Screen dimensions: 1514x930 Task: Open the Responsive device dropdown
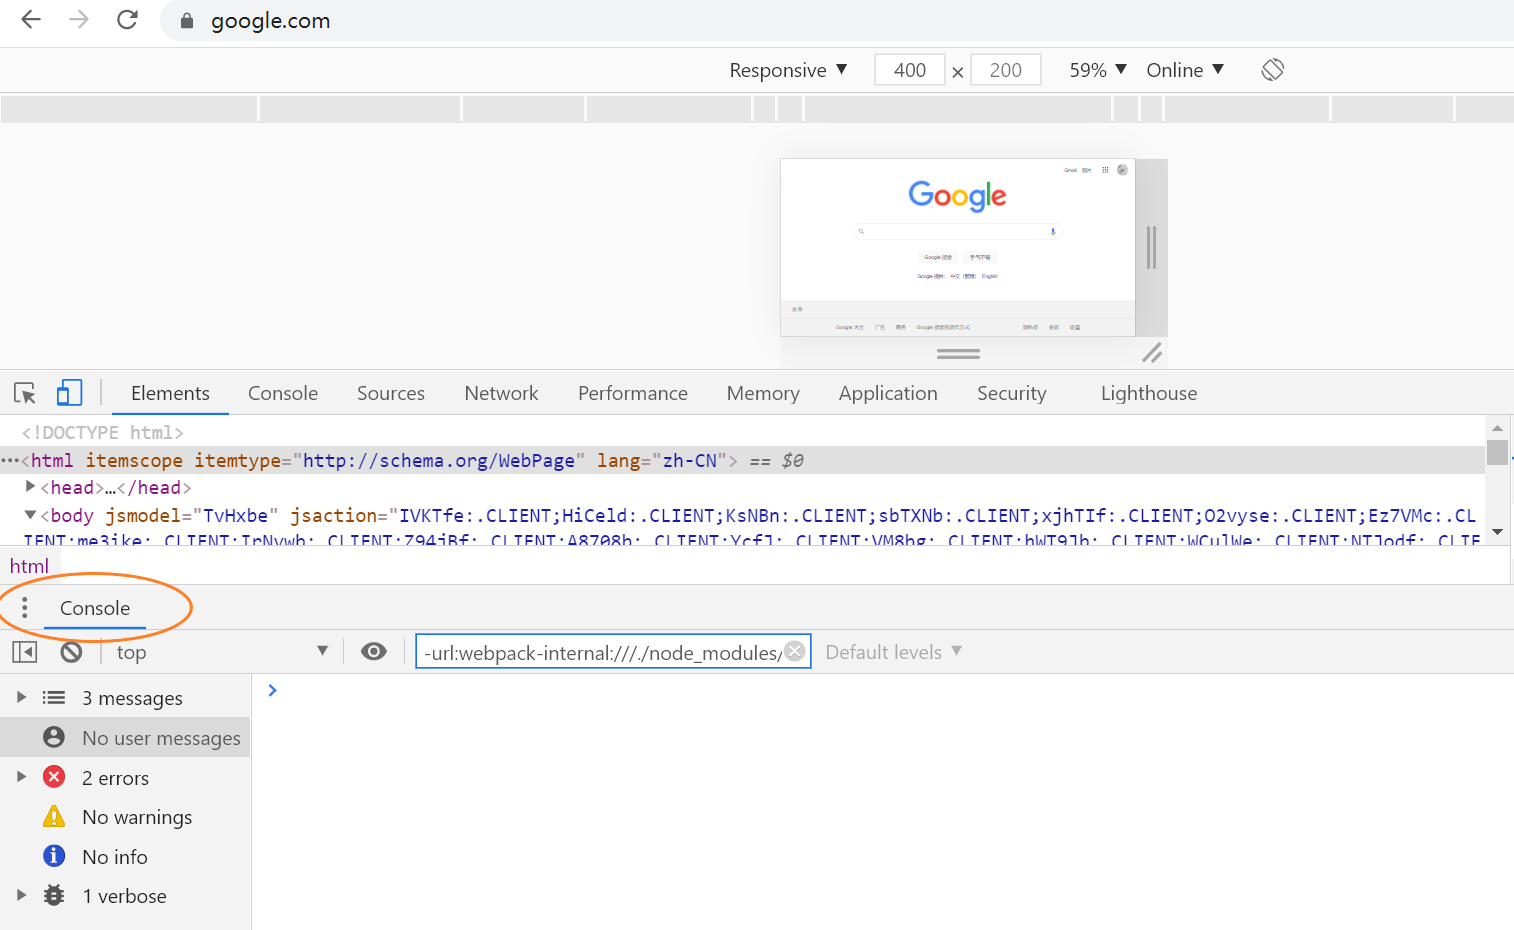click(x=788, y=70)
